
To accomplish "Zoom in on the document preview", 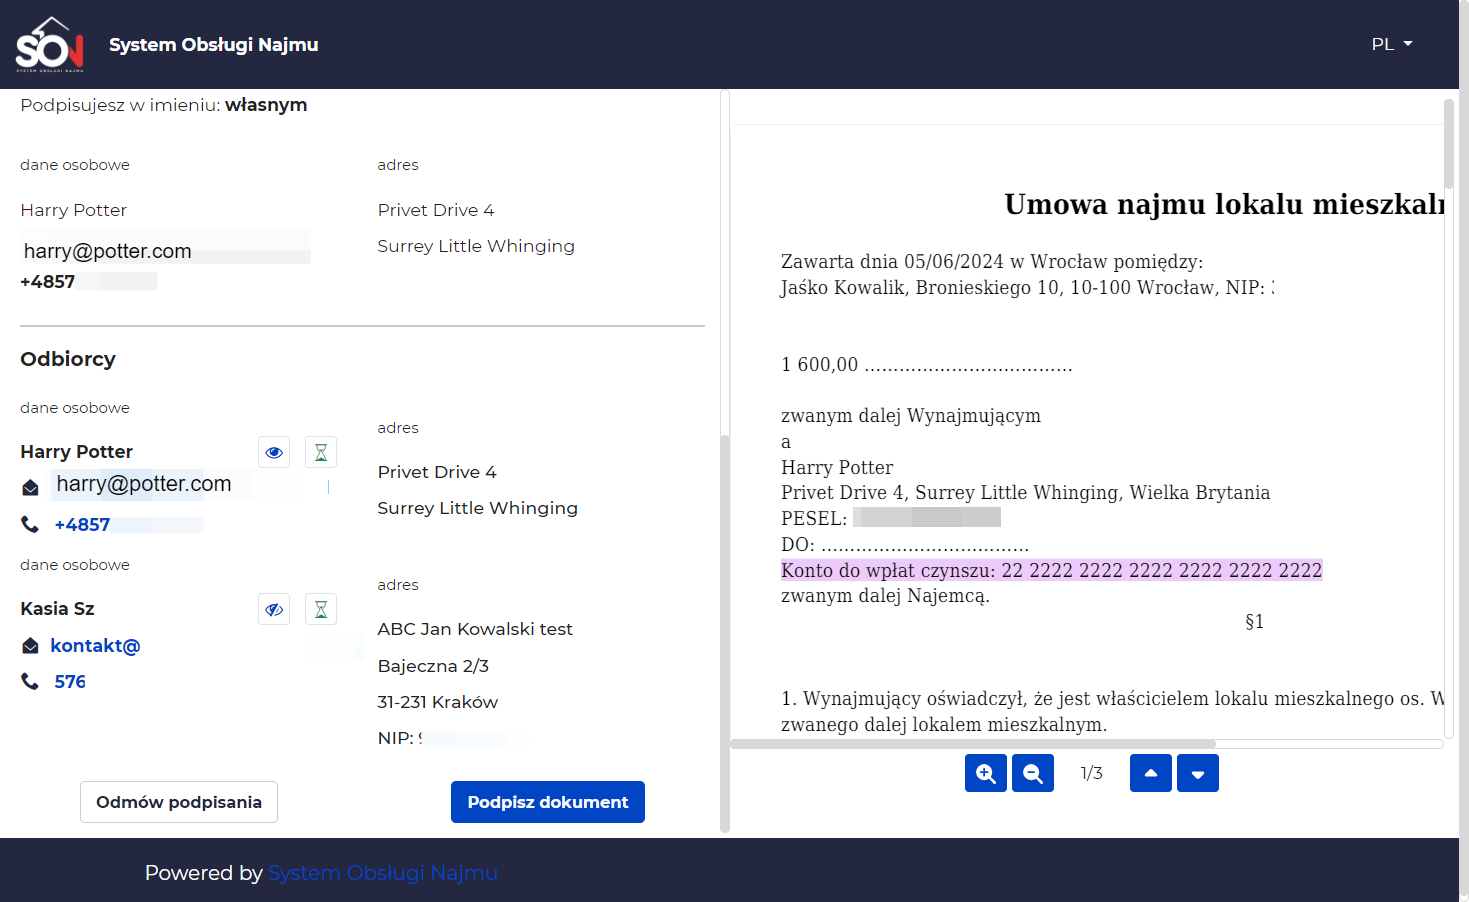I will (986, 773).
